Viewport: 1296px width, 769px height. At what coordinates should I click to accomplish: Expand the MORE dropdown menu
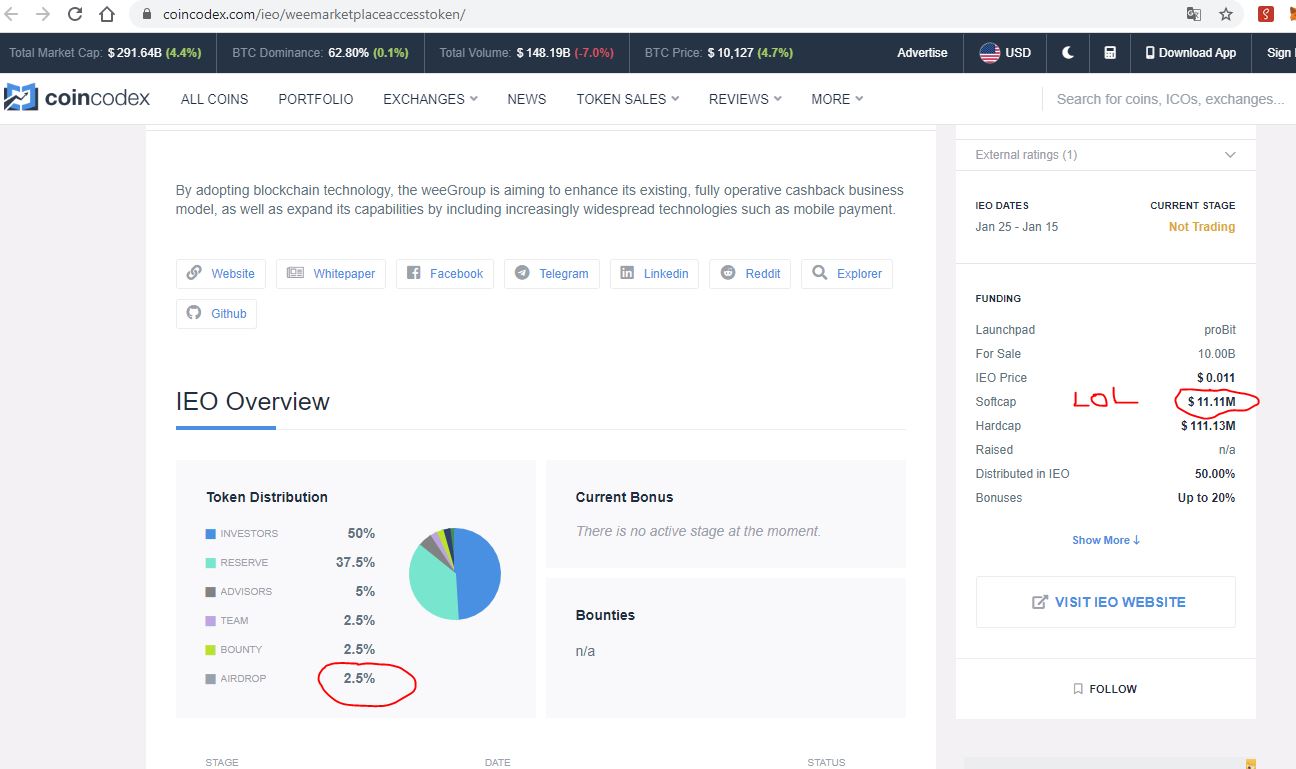(837, 99)
